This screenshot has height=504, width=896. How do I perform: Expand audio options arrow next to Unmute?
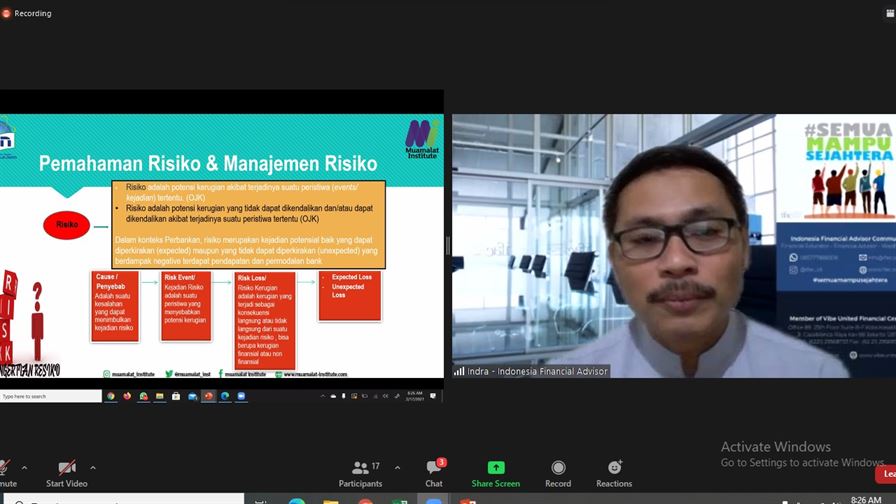point(24,467)
